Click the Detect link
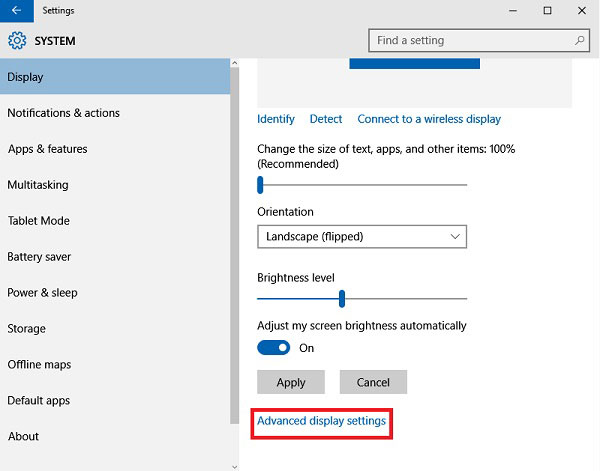This screenshot has width=600, height=471. point(326,119)
